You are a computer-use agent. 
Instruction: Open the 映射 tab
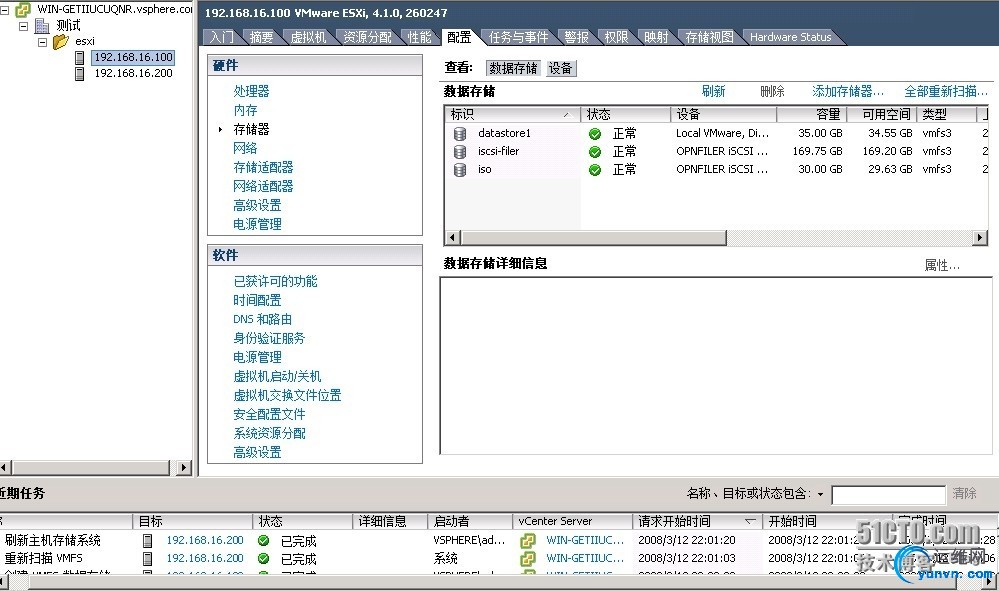coord(656,37)
